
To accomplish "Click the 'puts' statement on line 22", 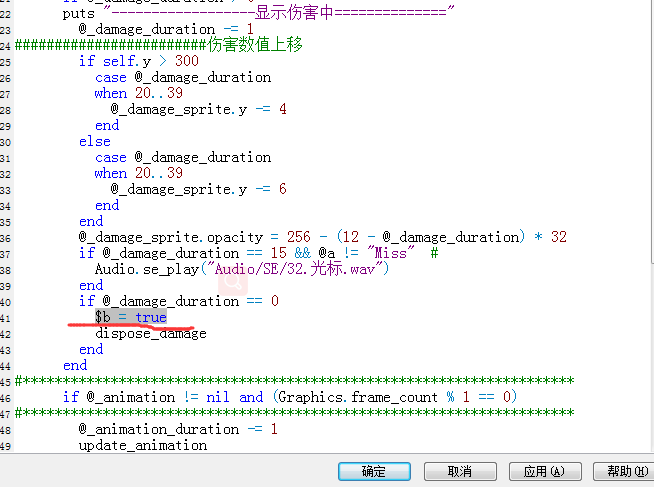I will (258, 13).
